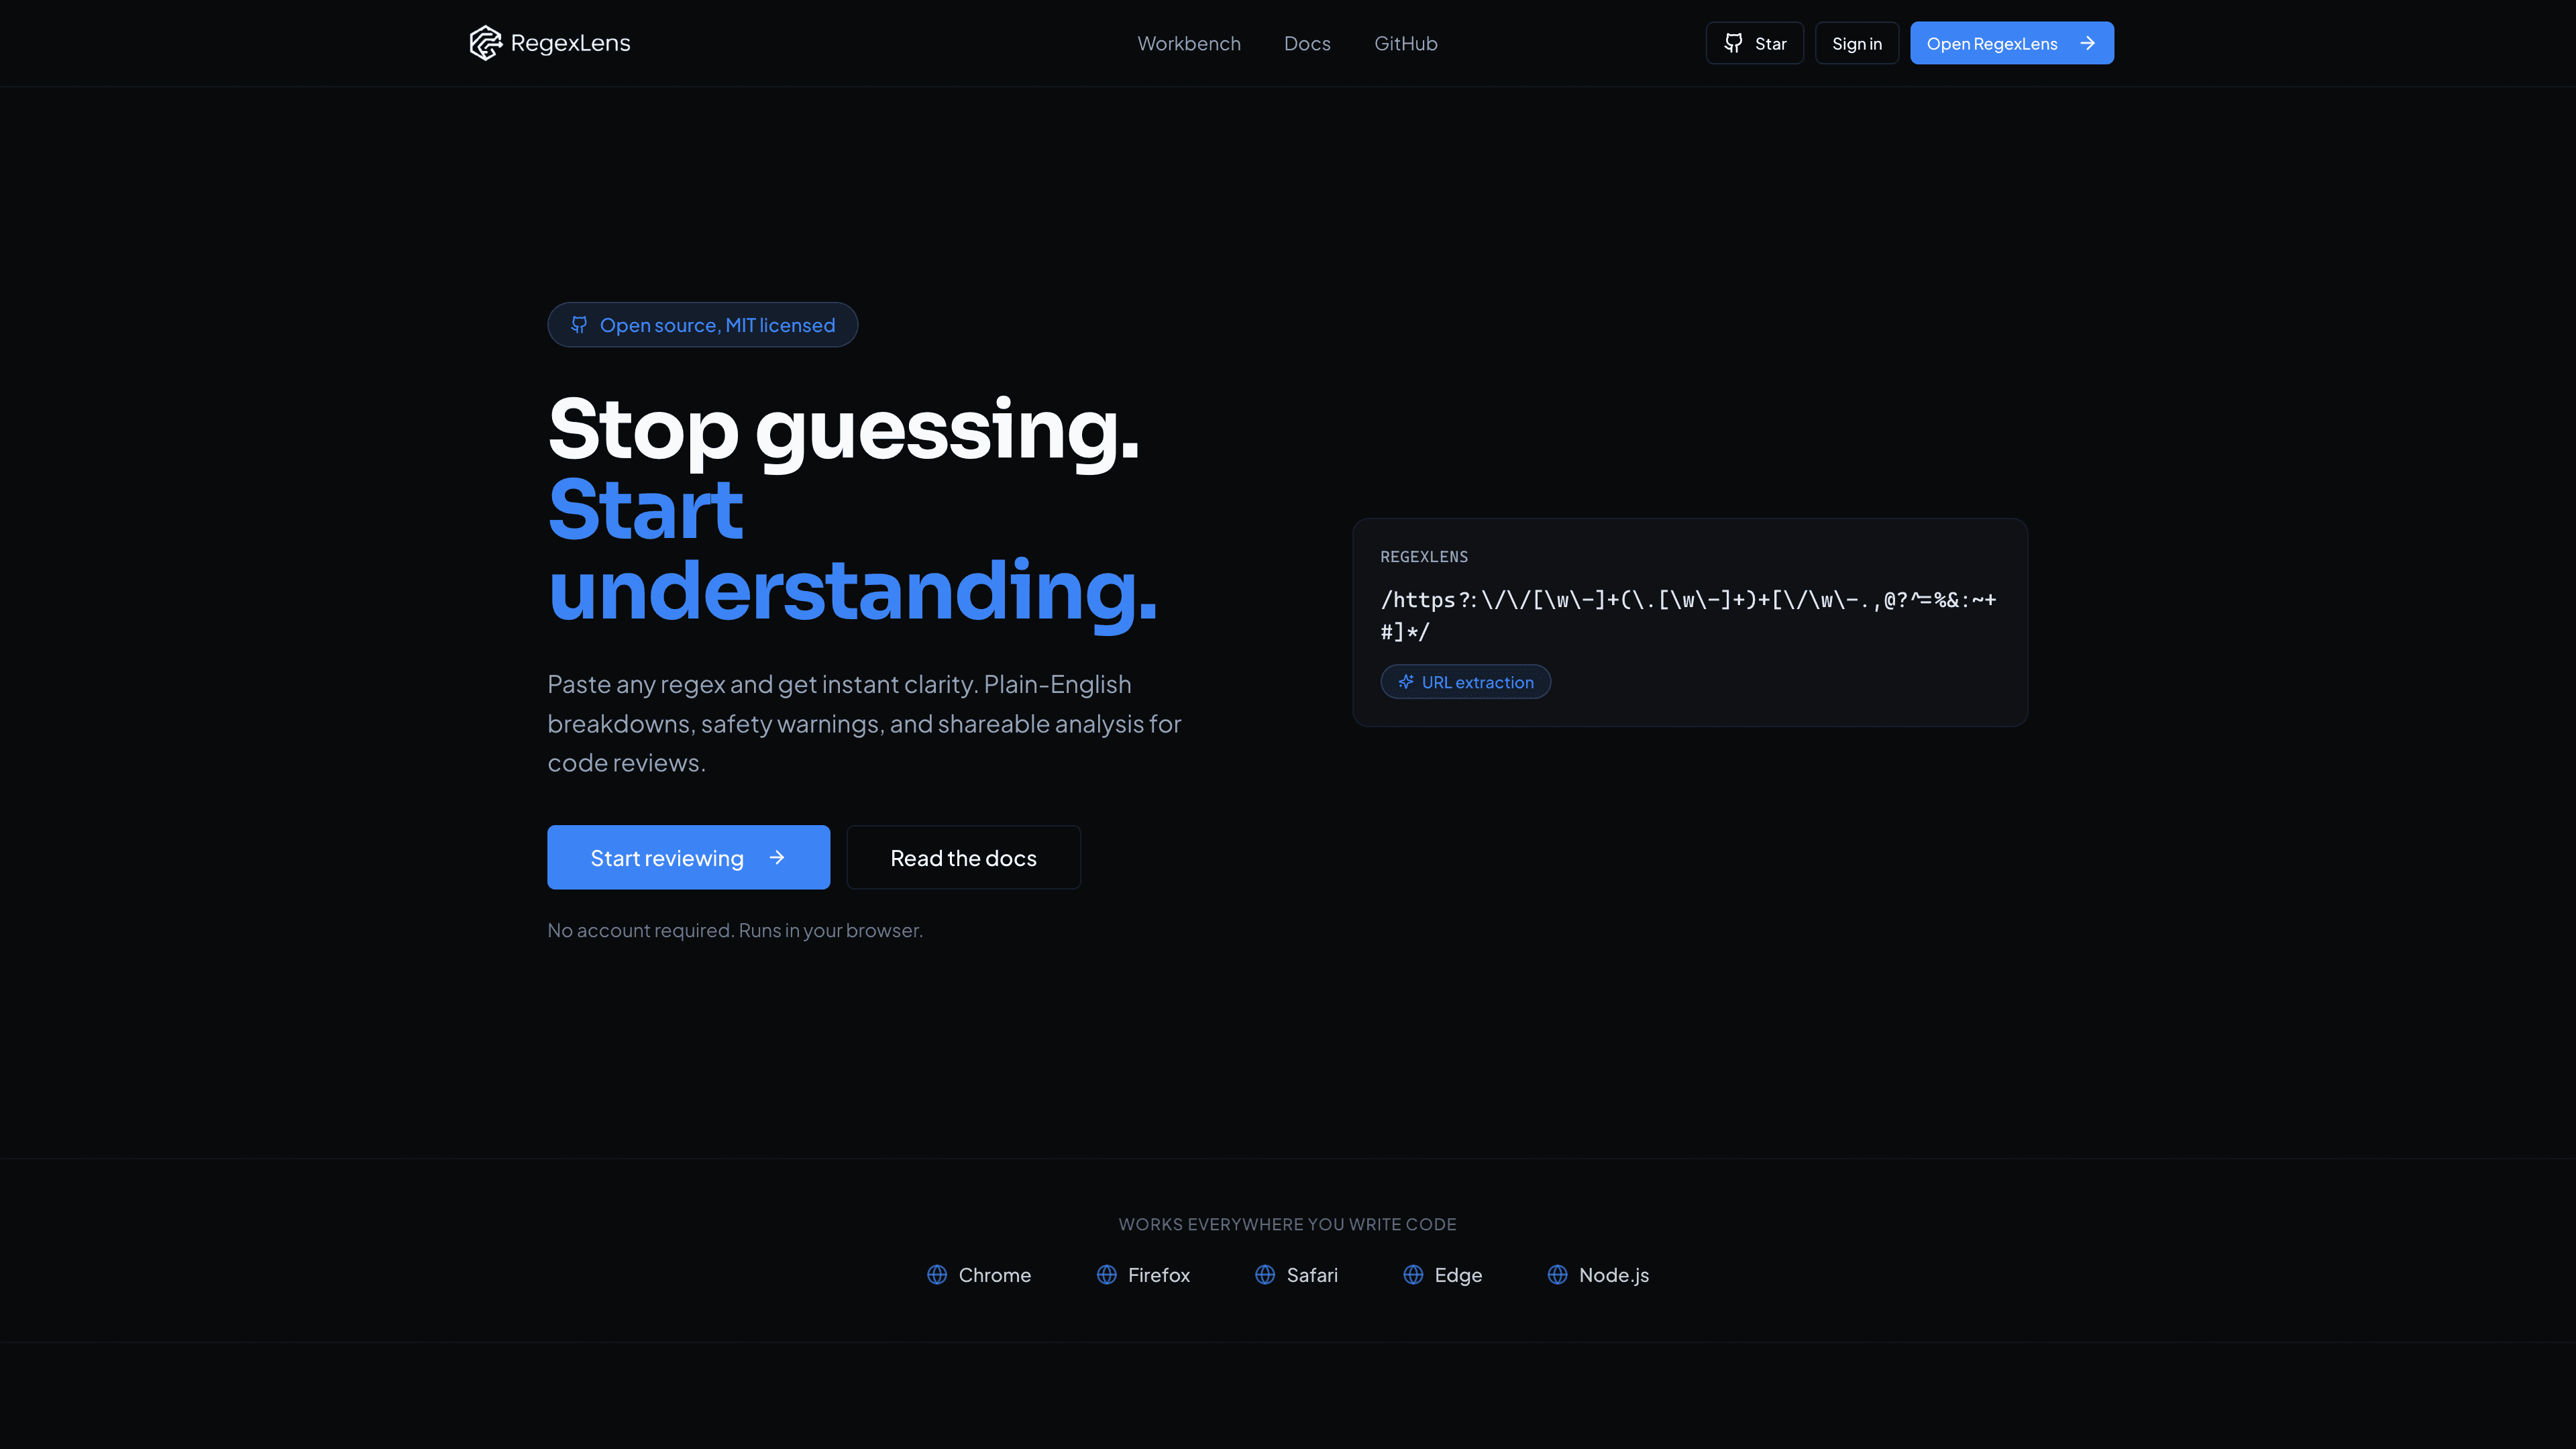Click the globe icon next to Node.js
The image size is (2576, 1449).
click(x=1558, y=1275)
